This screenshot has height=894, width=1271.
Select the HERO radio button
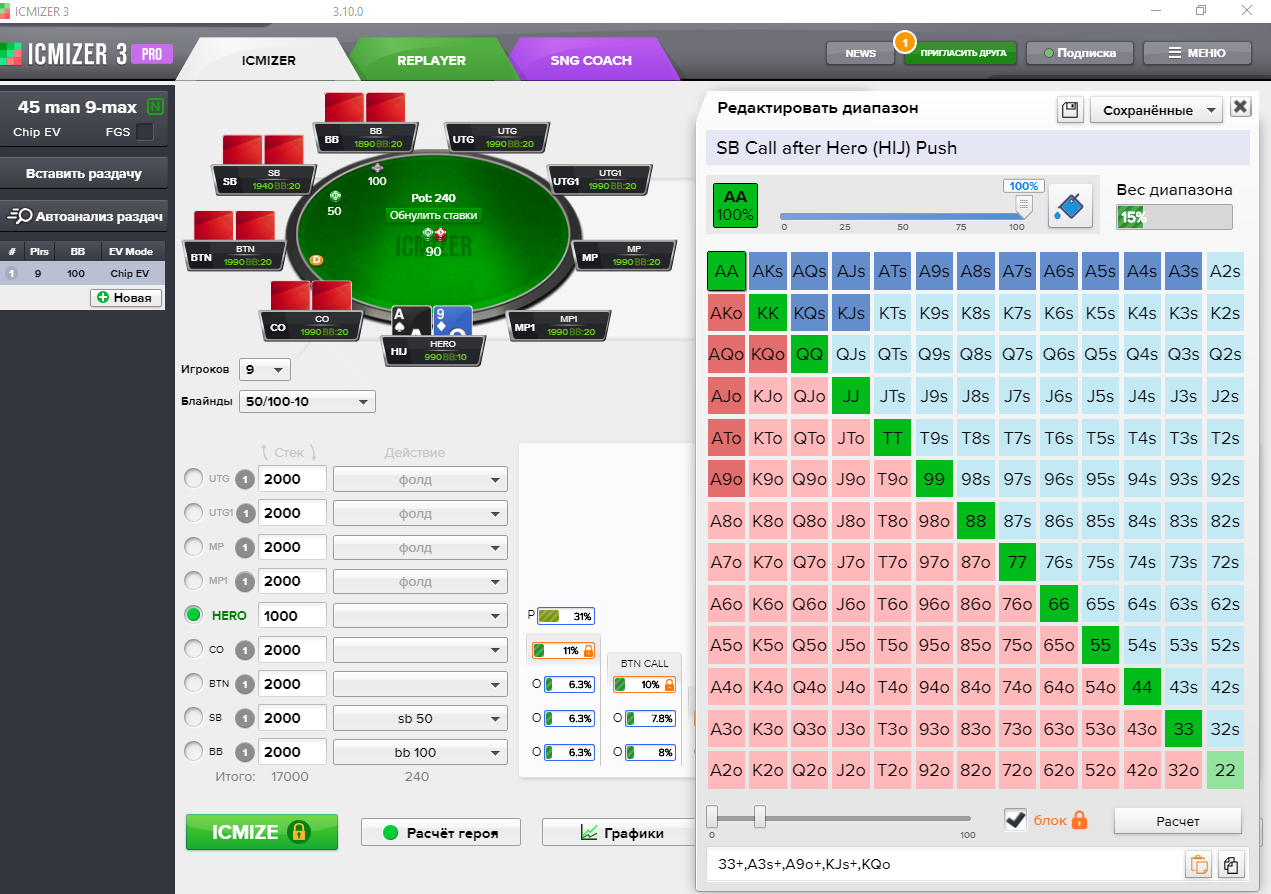193,615
